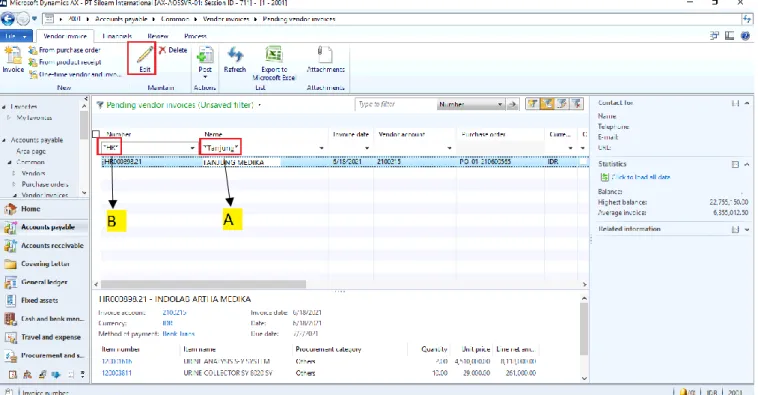Screen dimensions: 758x395
Task: Switch to the Vendor invoice tab
Action: click(x=65, y=36)
